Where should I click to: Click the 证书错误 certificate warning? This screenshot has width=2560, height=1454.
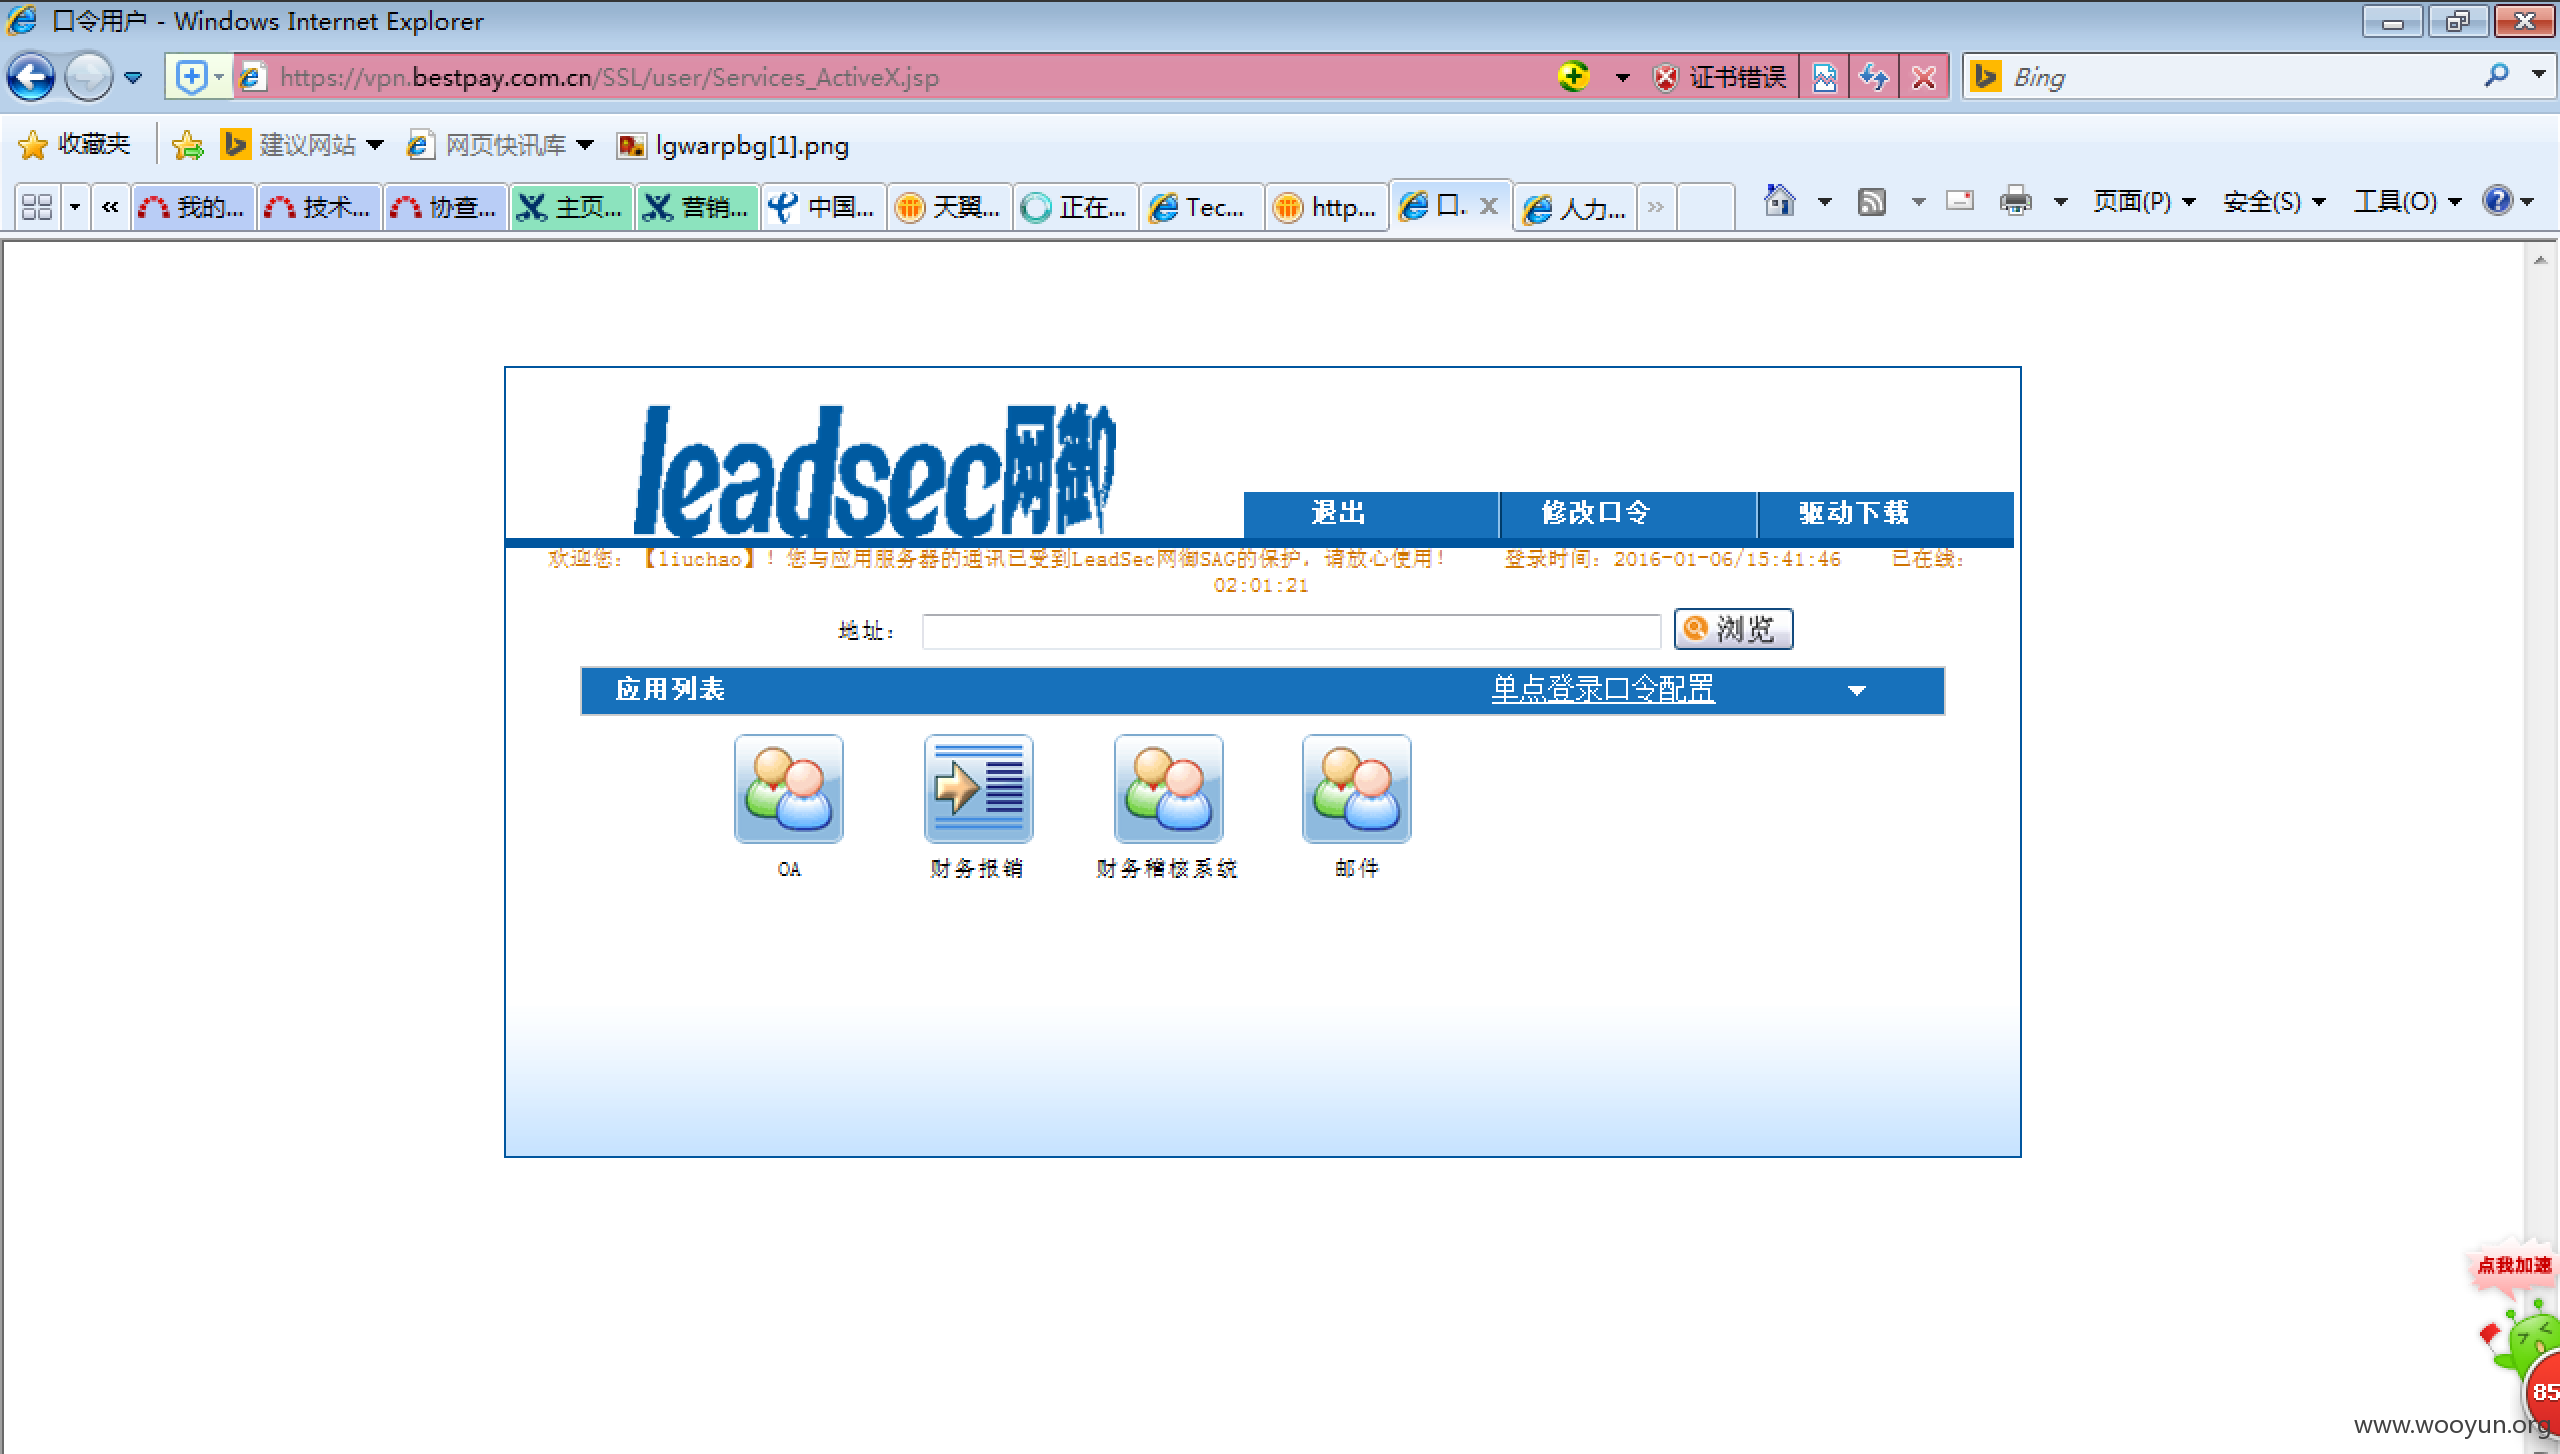(x=1720, y=77)
